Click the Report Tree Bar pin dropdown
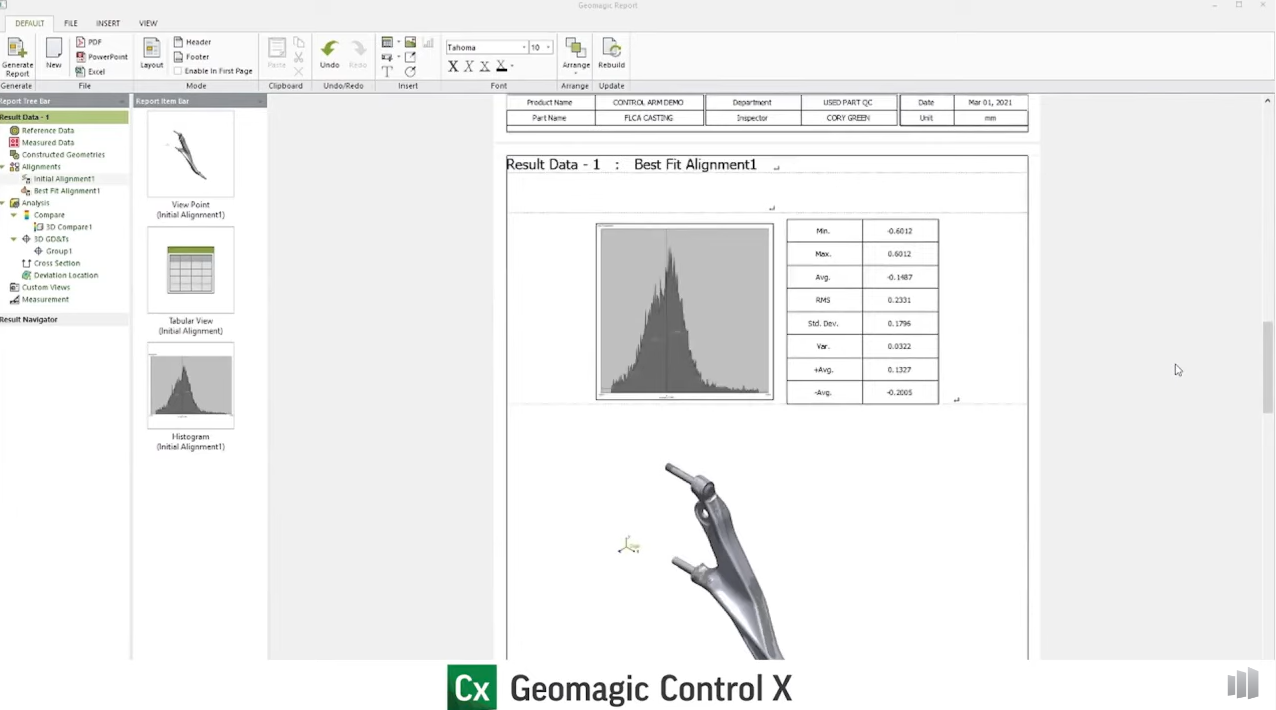The width and height of the screenshot is (1276, 710). click(x=123, y=101)
